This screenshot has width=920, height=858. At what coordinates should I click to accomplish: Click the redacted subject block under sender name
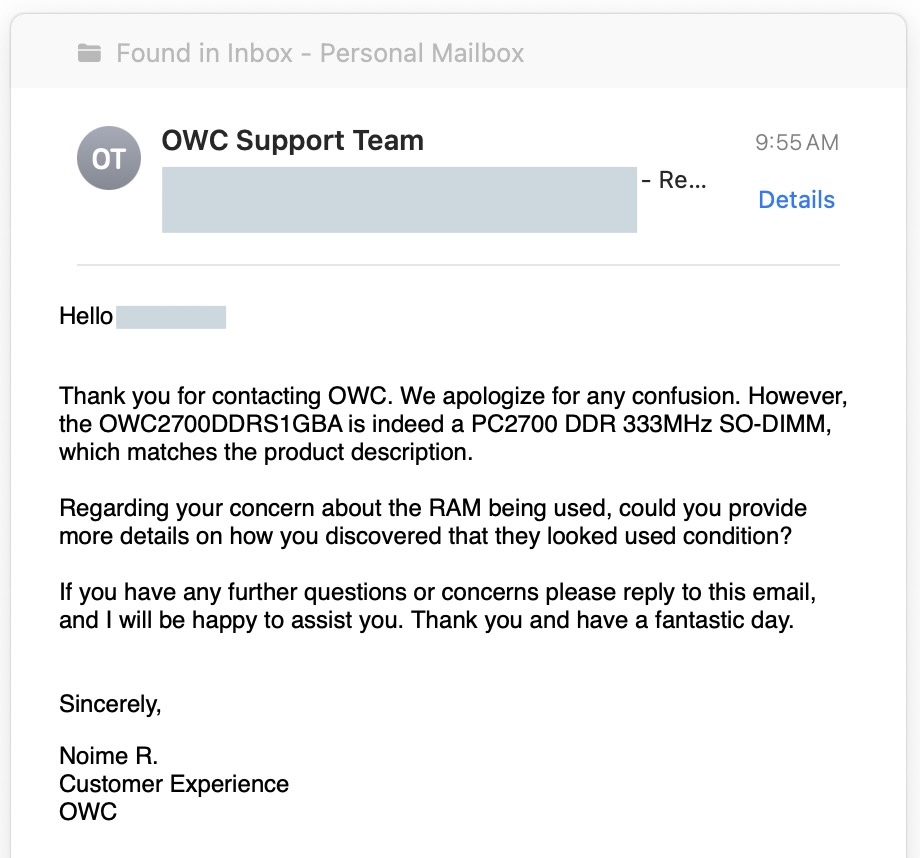coord(400,200)
